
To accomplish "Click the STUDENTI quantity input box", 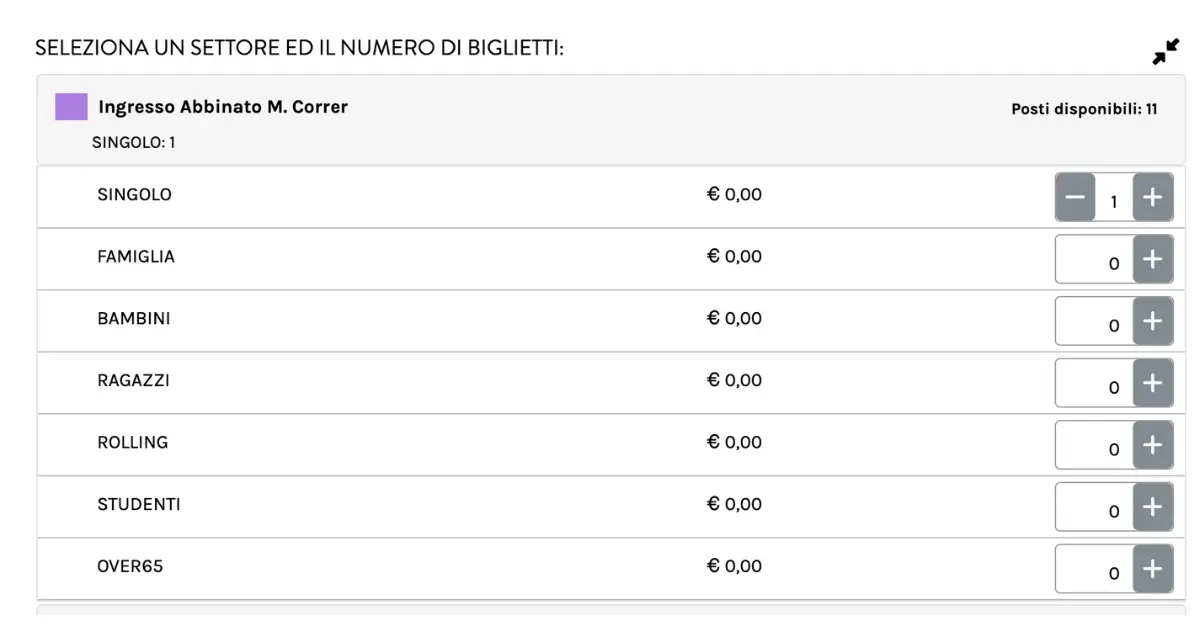I will click(x=1094, y=507).
